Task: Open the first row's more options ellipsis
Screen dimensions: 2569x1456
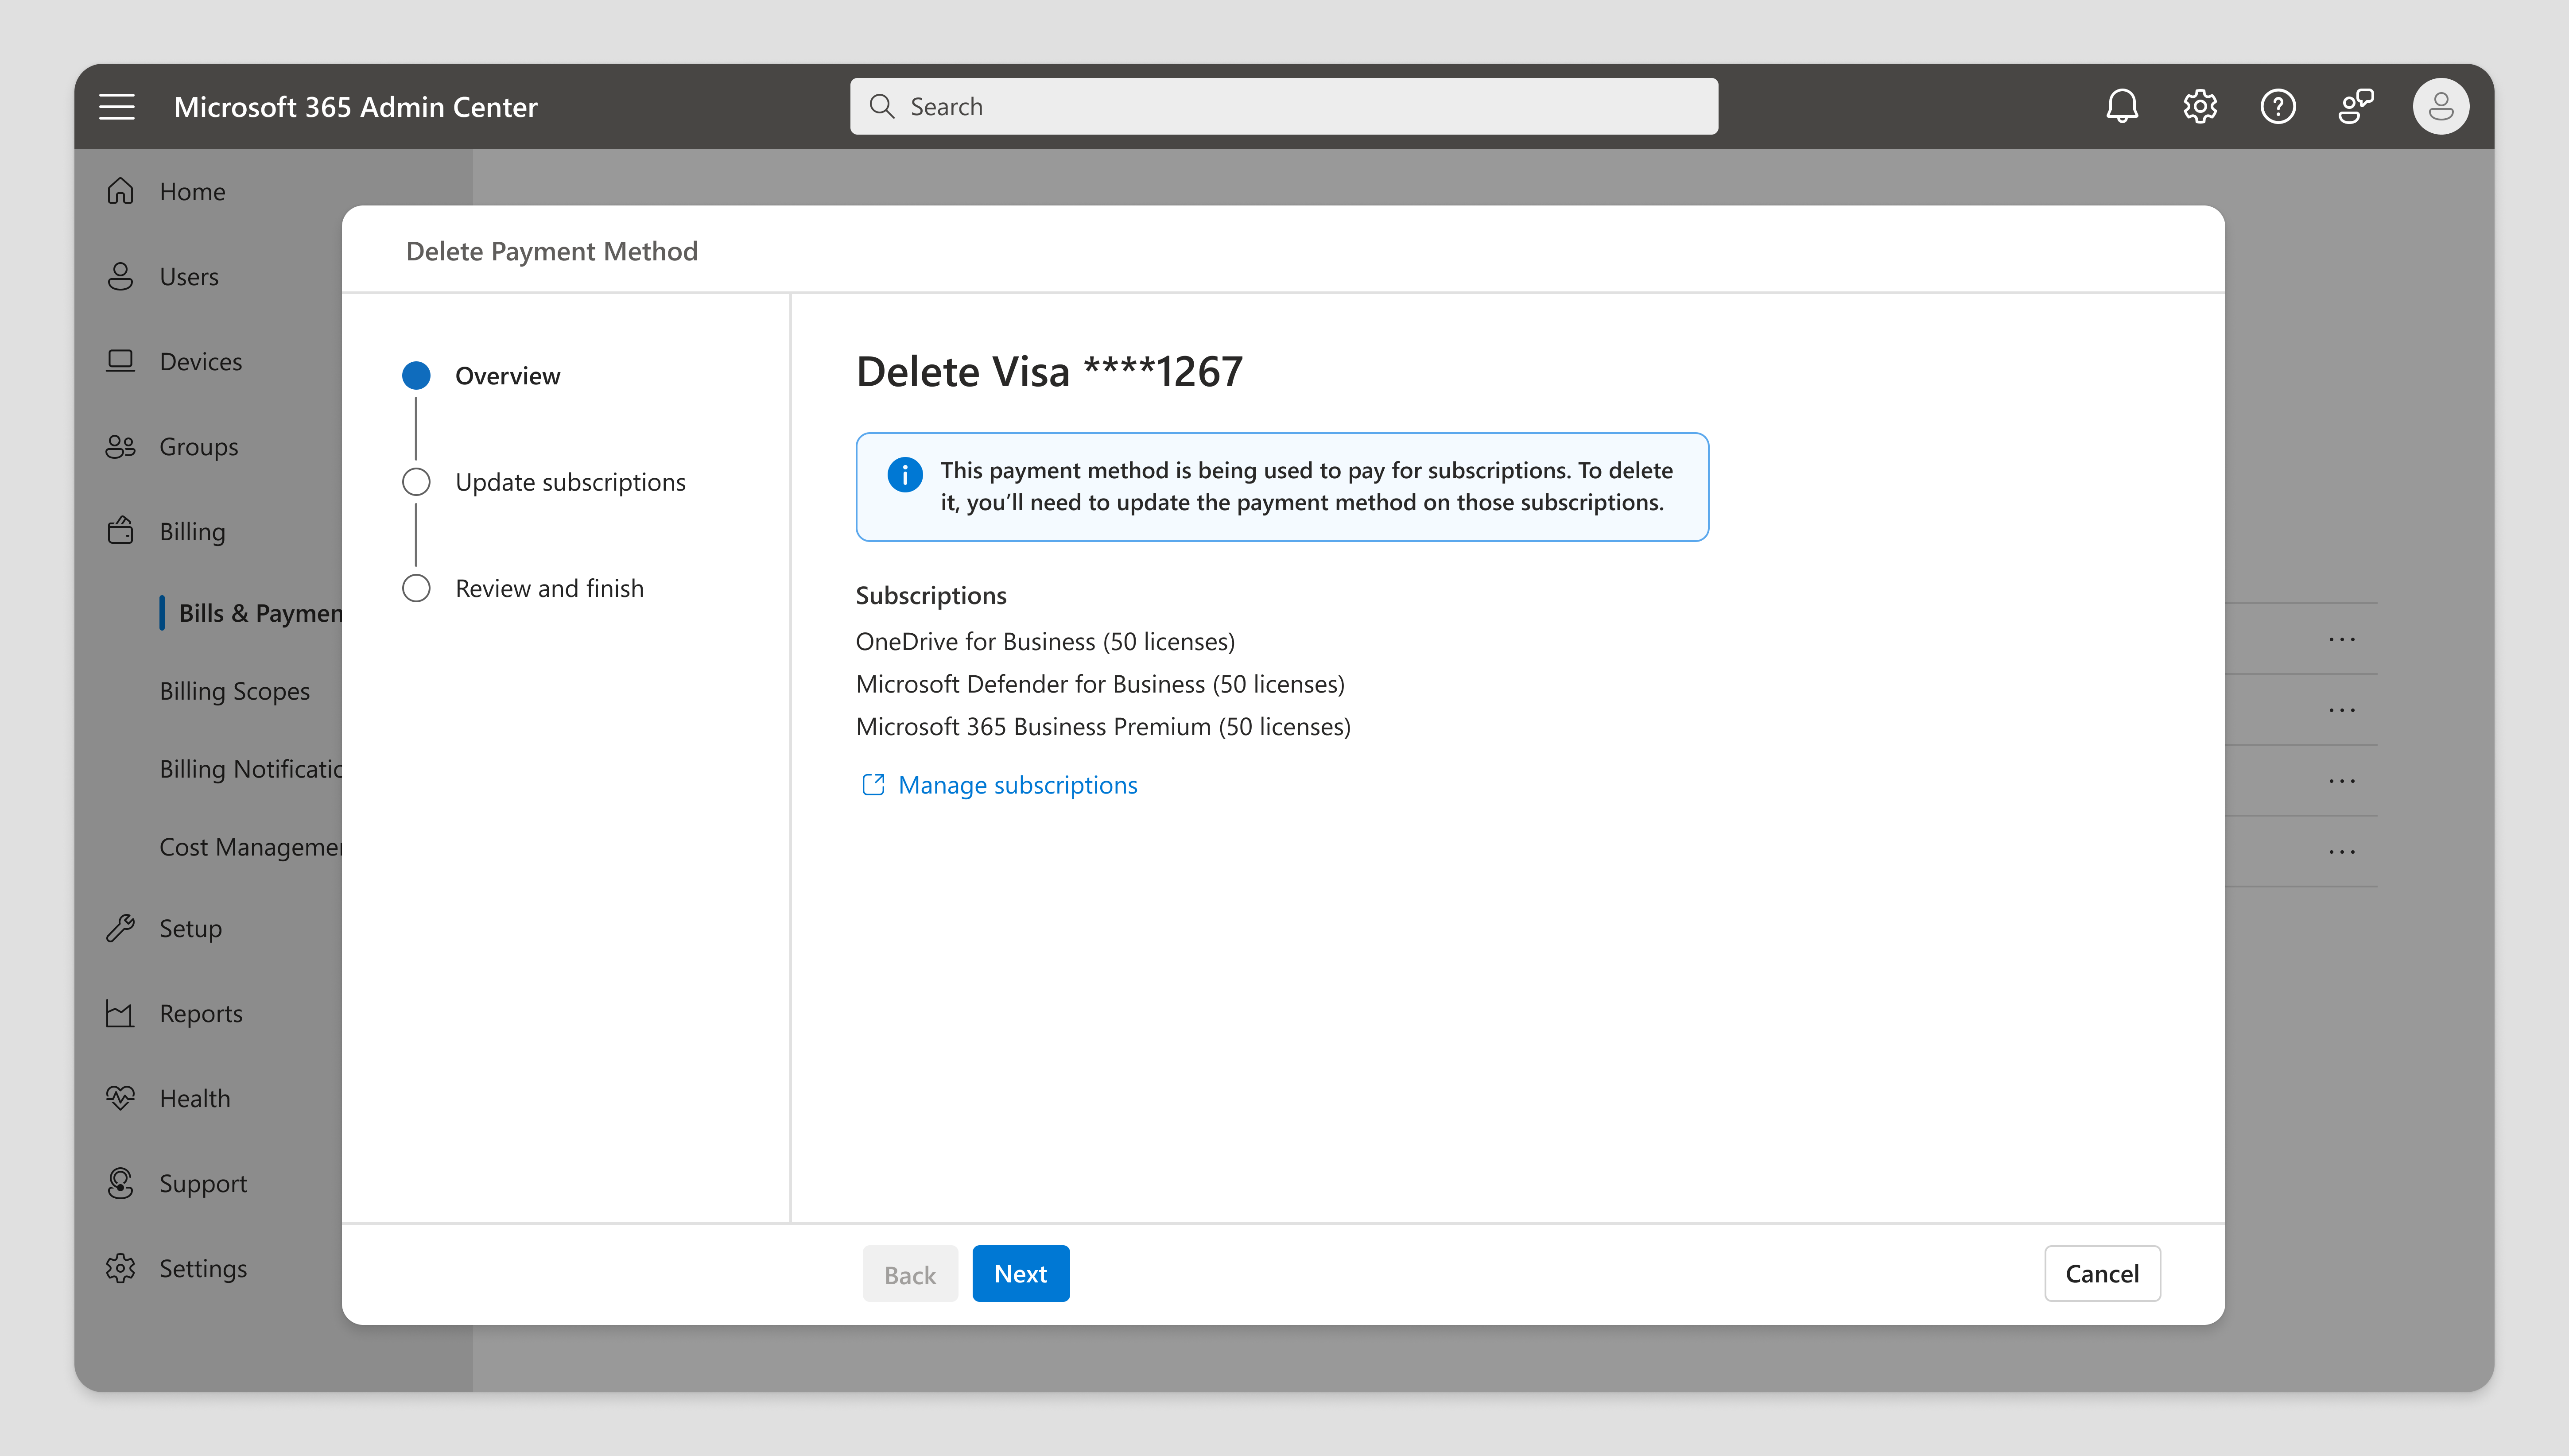Action: (x=2342, y=639)
